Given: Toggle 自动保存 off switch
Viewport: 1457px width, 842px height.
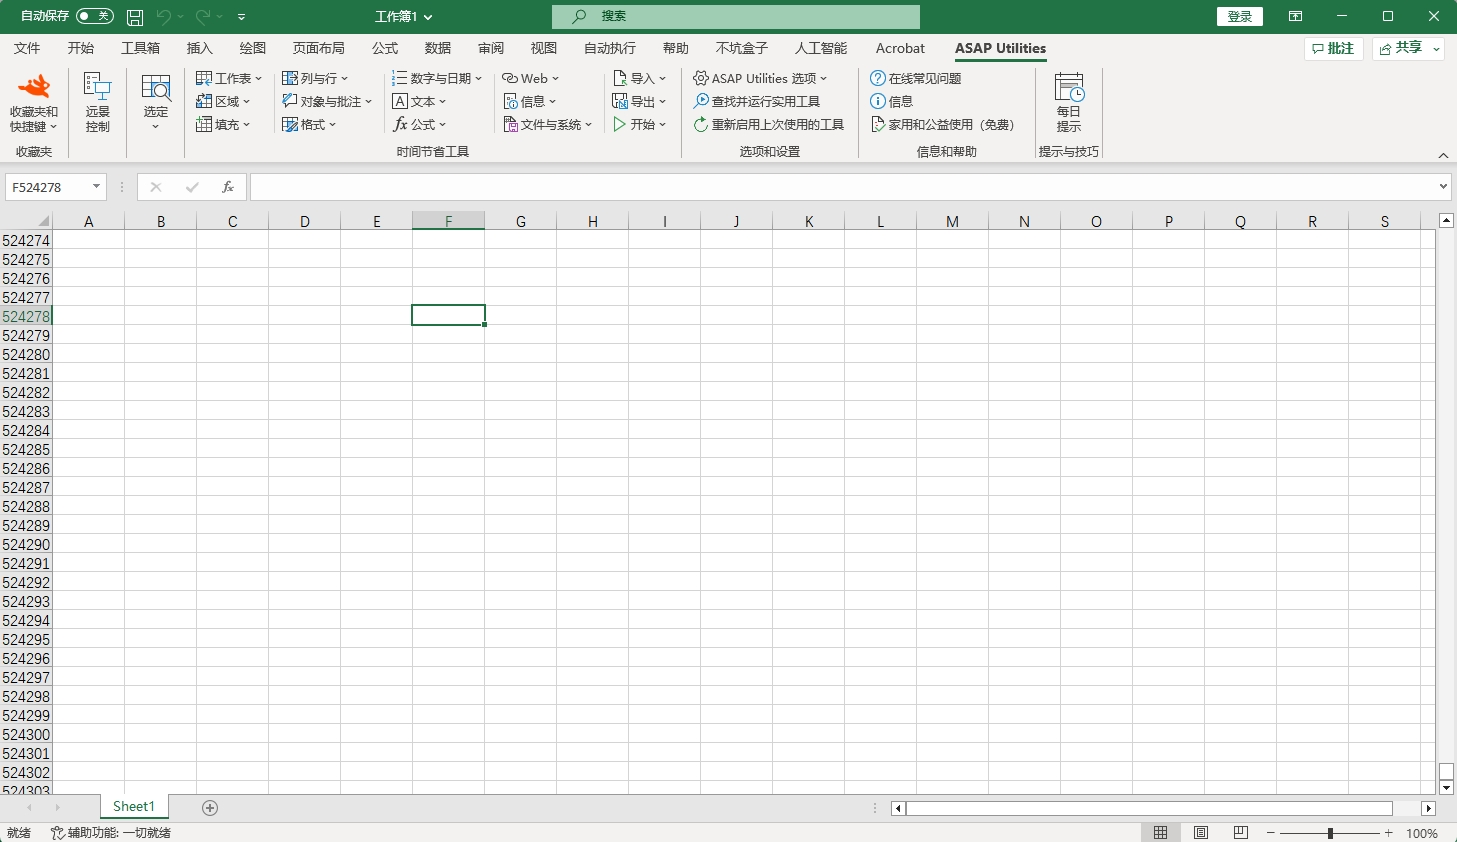Looking at the screenshot, I should click(95, 16).
